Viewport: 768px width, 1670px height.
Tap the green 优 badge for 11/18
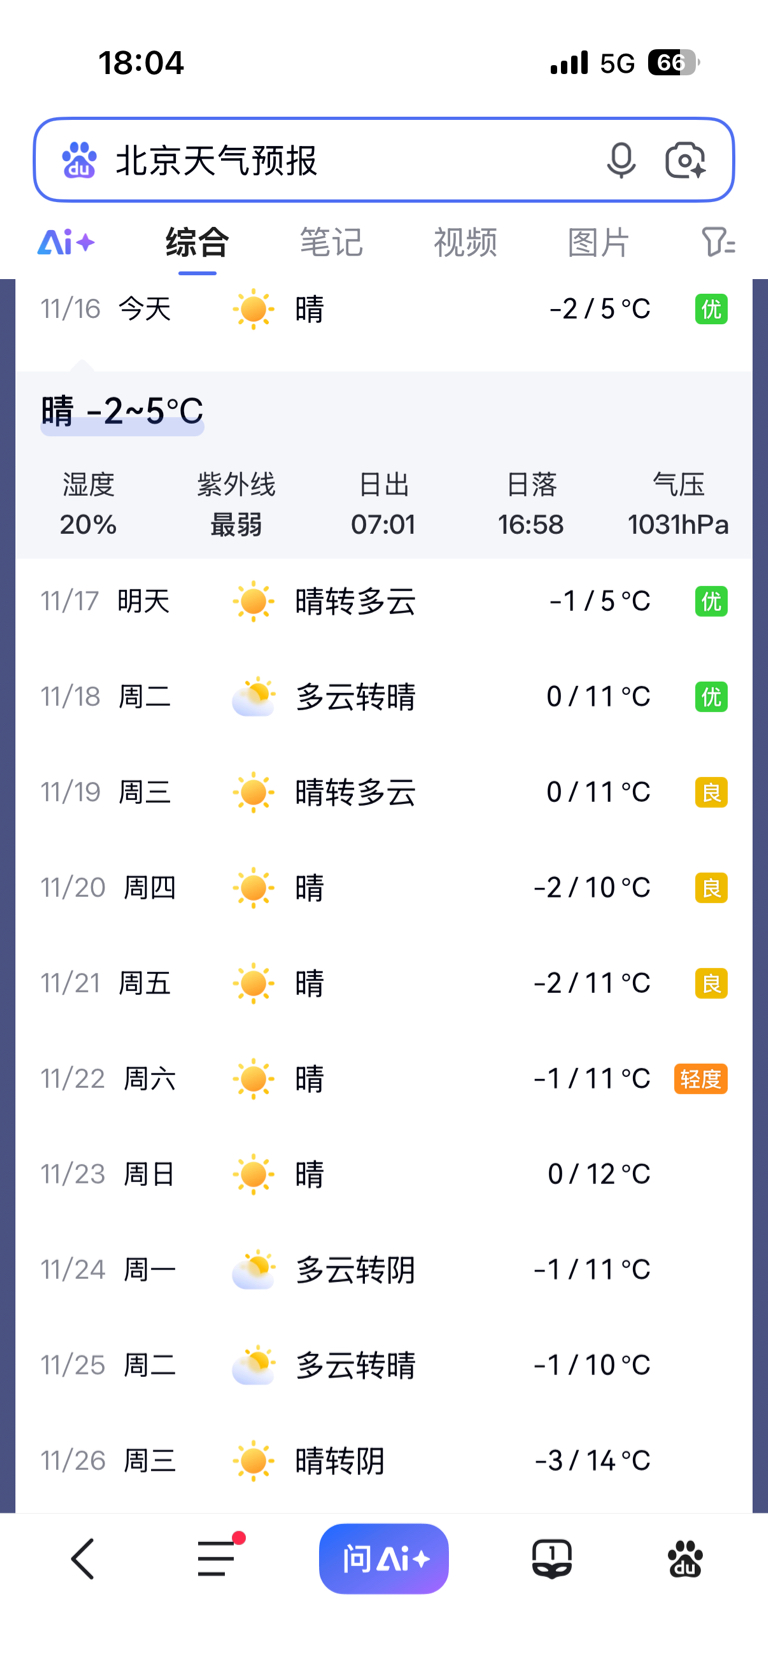[711, 697]
